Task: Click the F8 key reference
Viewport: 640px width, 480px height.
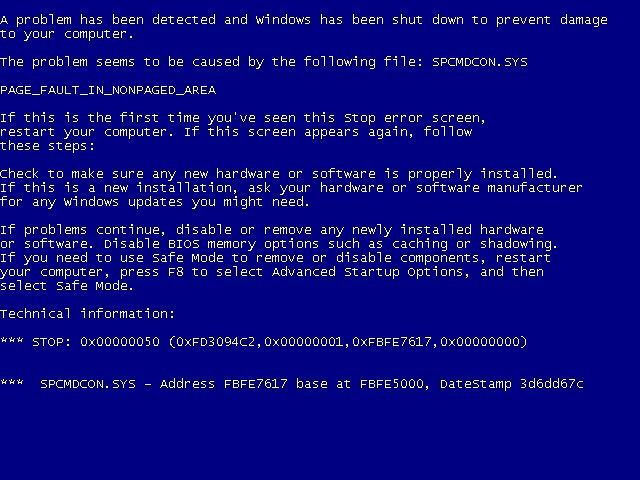Action: 176,272
